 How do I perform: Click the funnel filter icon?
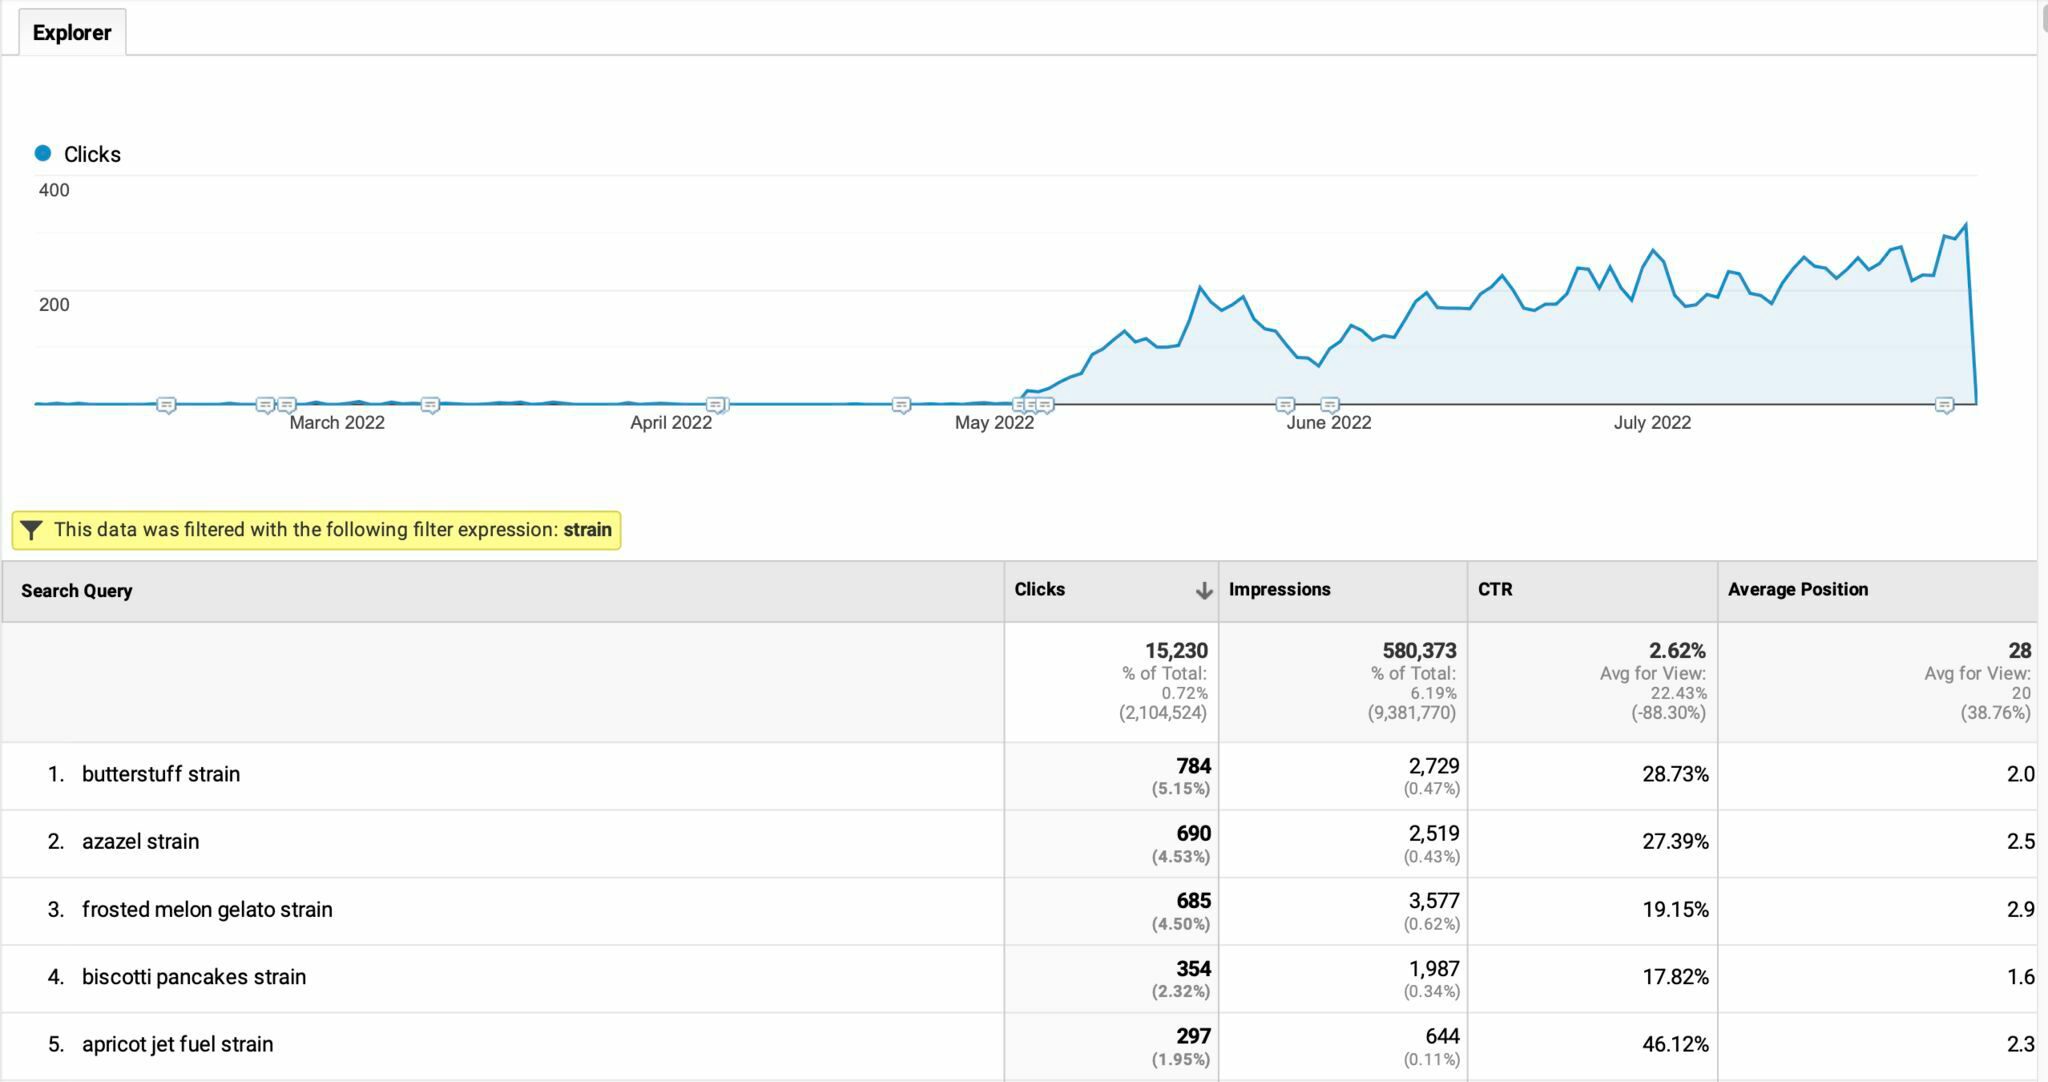tap(31, 530)
